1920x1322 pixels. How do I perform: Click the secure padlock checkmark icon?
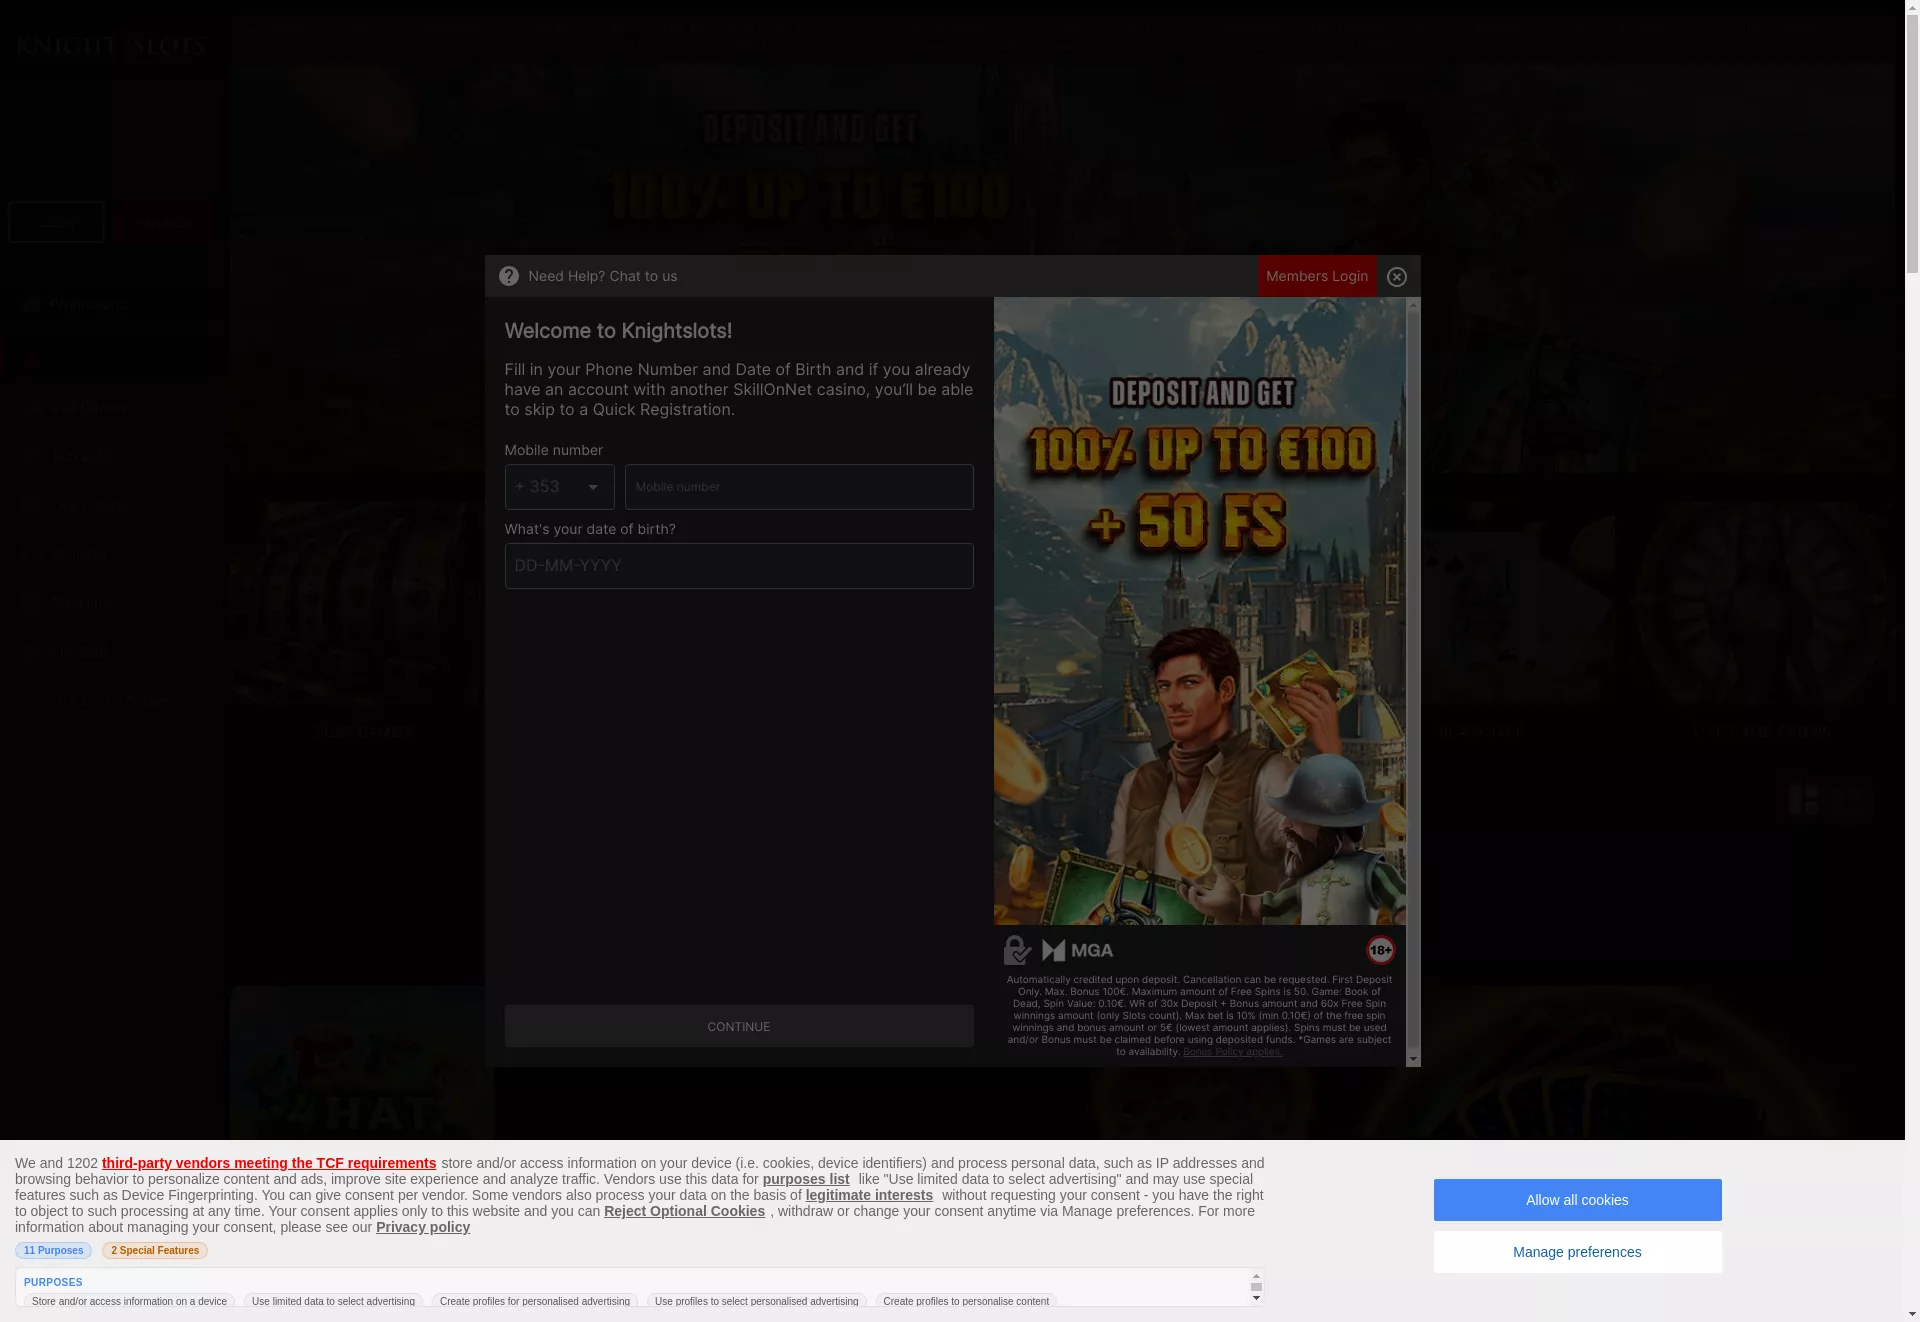click(x=1017, y=950)
